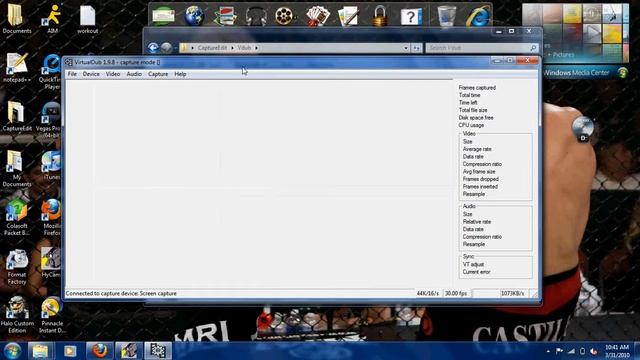The height and width of the screenshot is (360, 640).
Task: Click the volume speaker tray icon
Action: (594, 351)
